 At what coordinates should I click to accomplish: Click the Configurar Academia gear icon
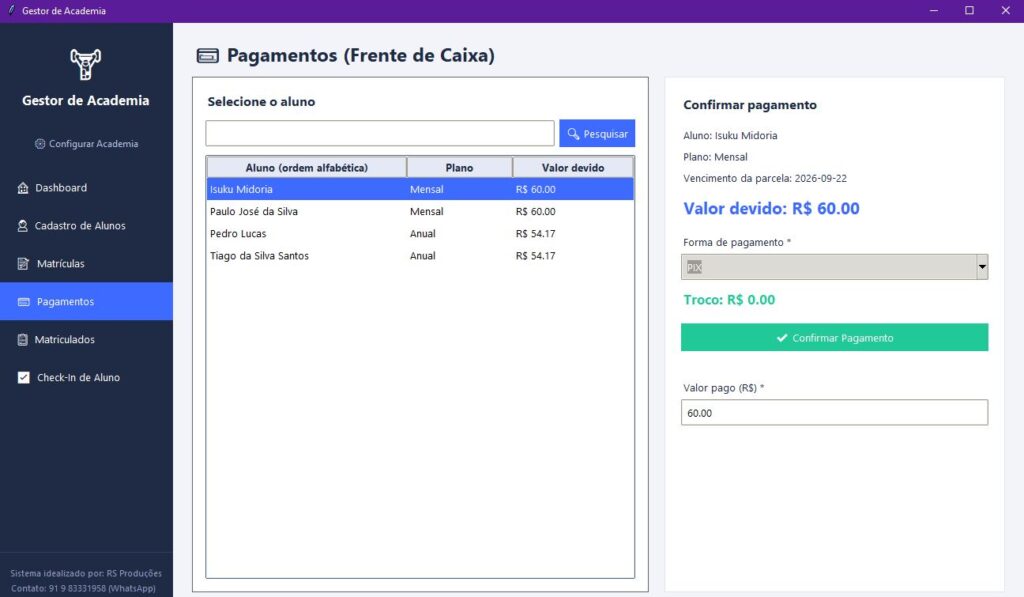[x=40, y=144]
